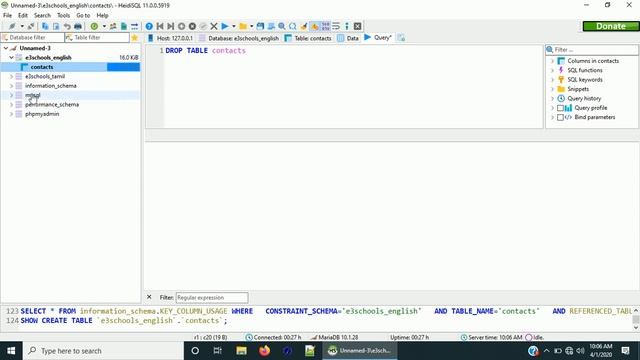Viewport: 640px width, 360px height.
Task: Click the blue Help question mark icon
Action: pos(149,26)
